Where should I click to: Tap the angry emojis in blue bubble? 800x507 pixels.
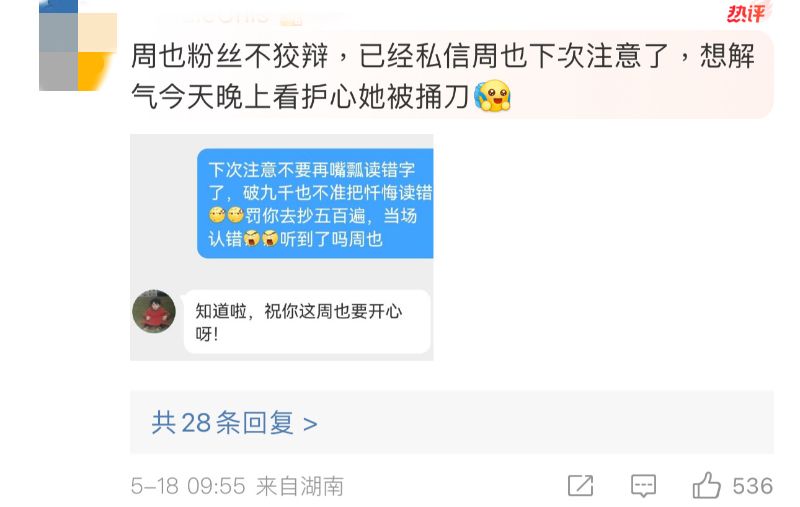coord(261,238)
